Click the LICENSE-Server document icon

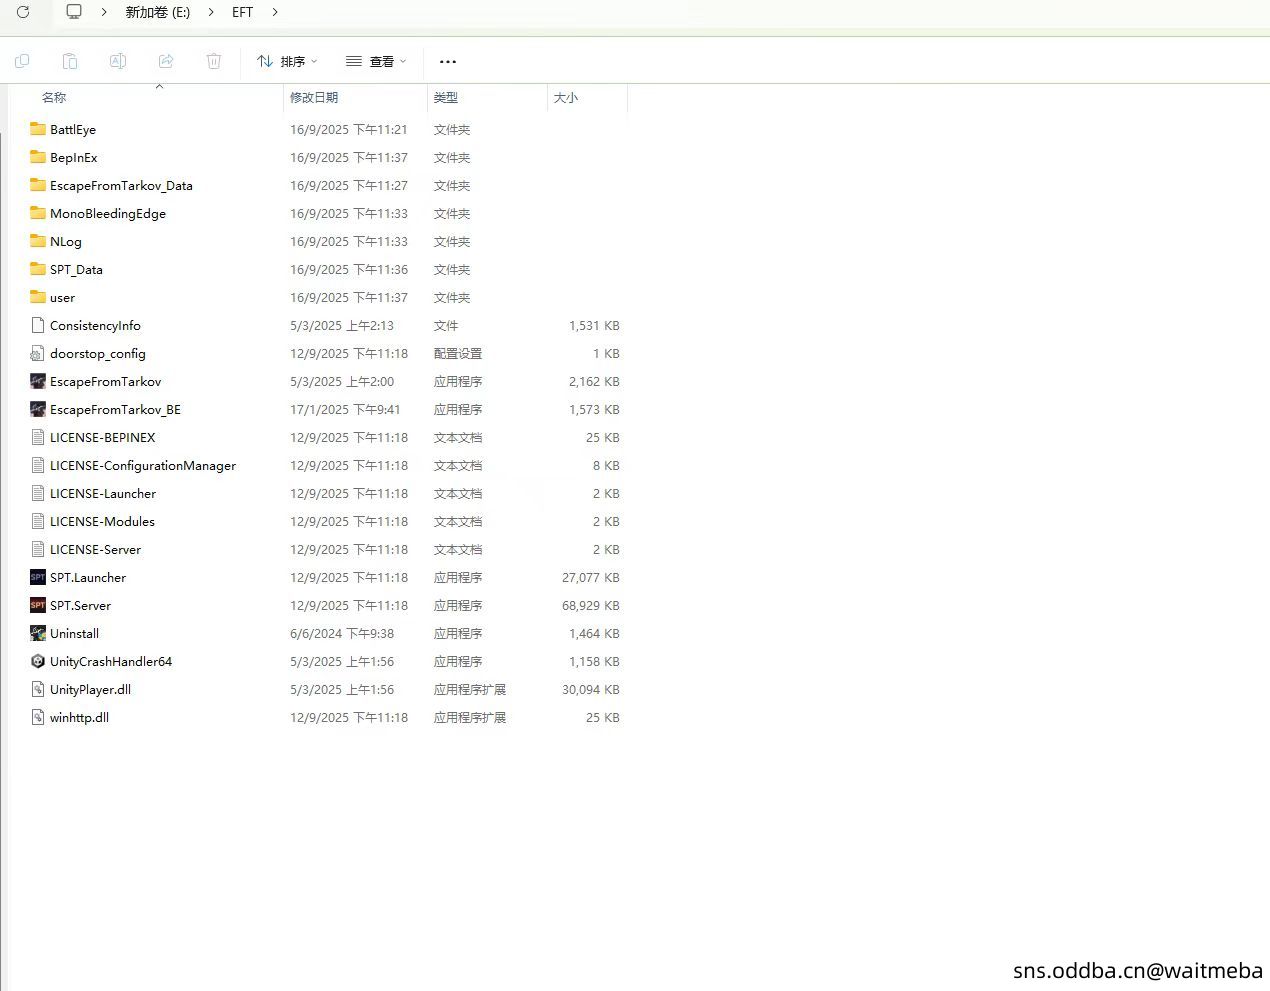pyautogui.click(x=38, y=549)
